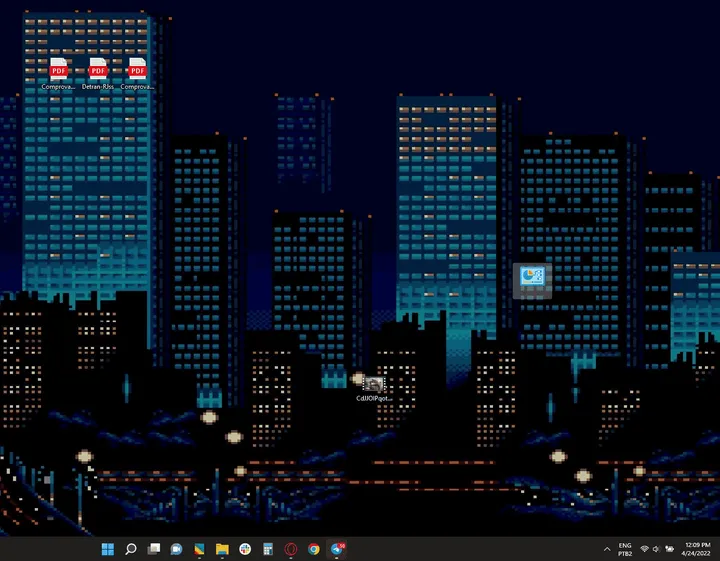Open File Explorer from the taskbar
720x561 pixels.
pos(222,549)
